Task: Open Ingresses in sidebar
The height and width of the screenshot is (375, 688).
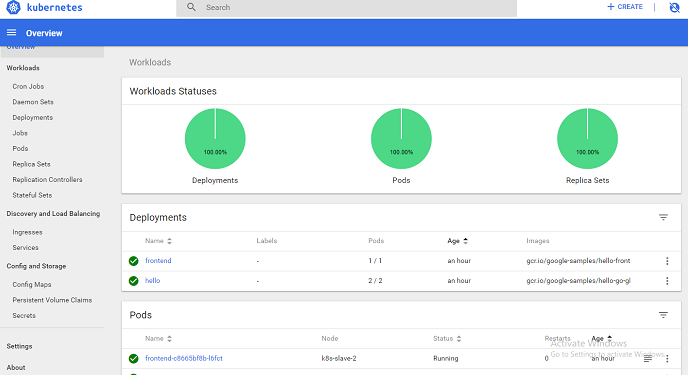Action: coord(27,232)
